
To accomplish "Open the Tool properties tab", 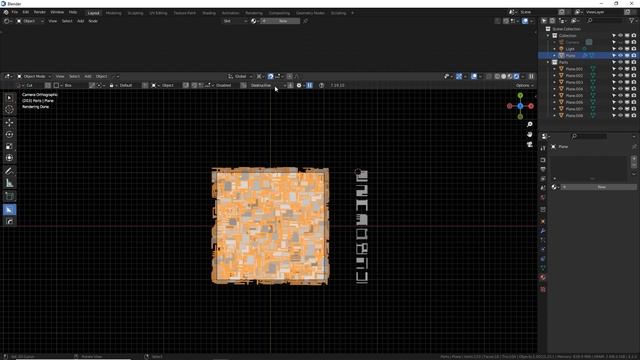I will tap(543, 148).
